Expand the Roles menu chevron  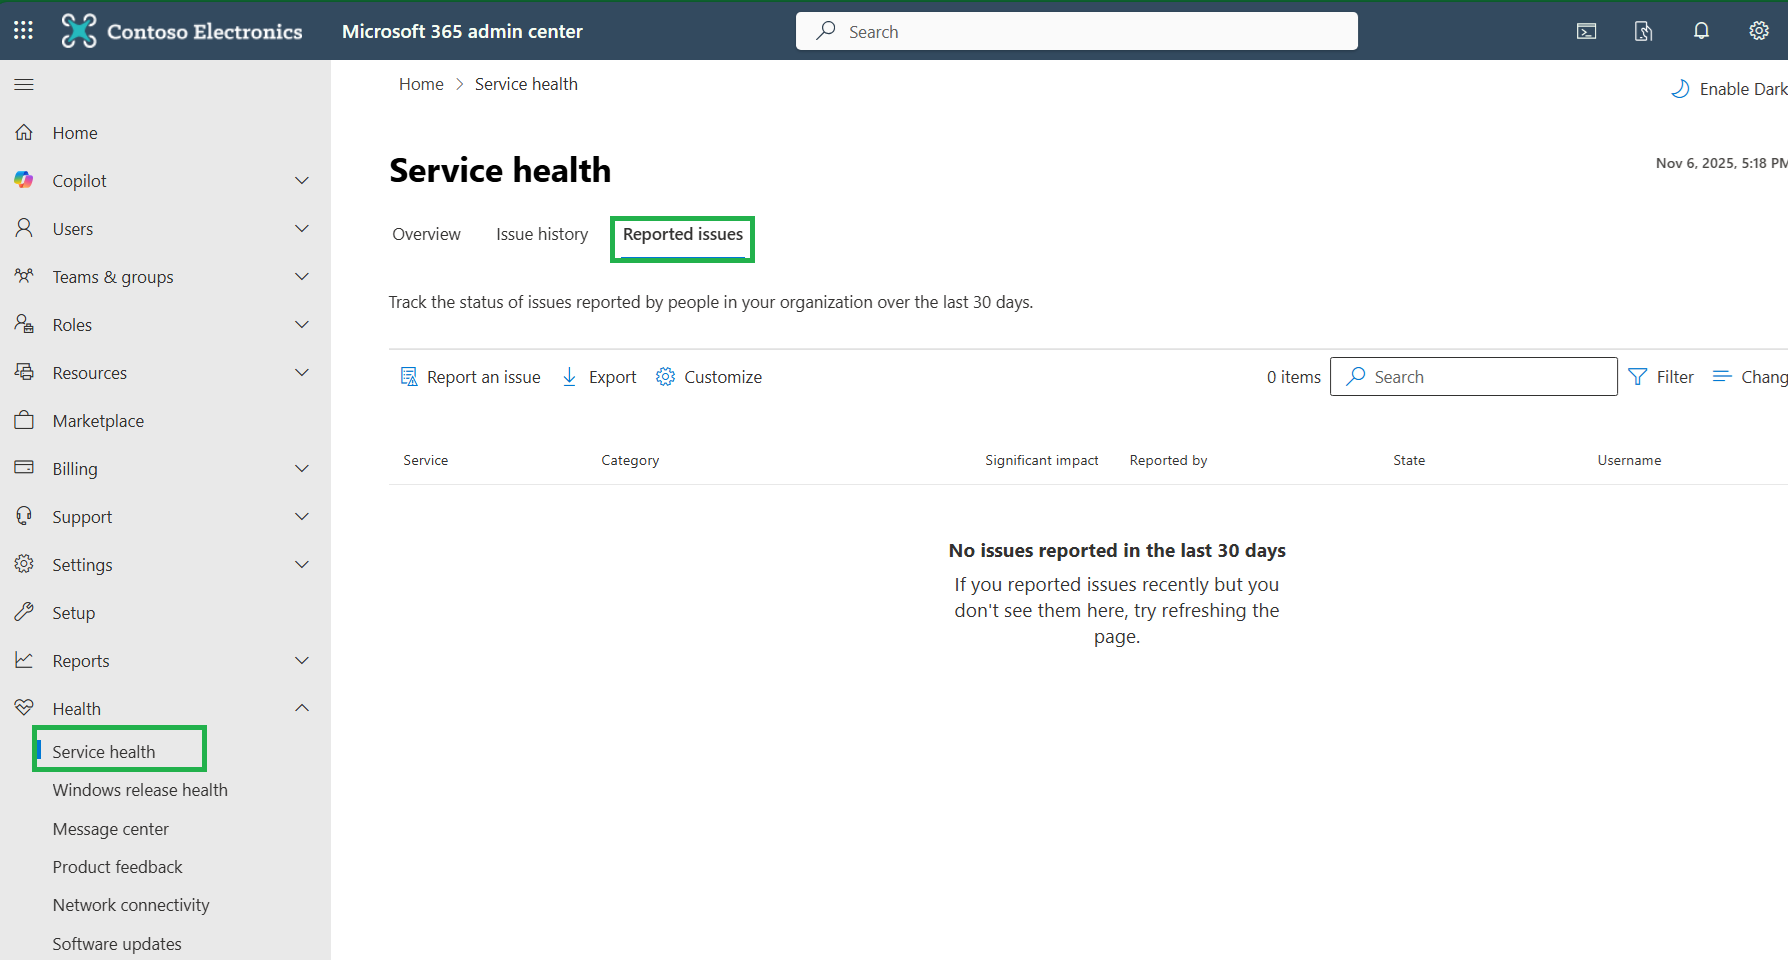[302, 324]
